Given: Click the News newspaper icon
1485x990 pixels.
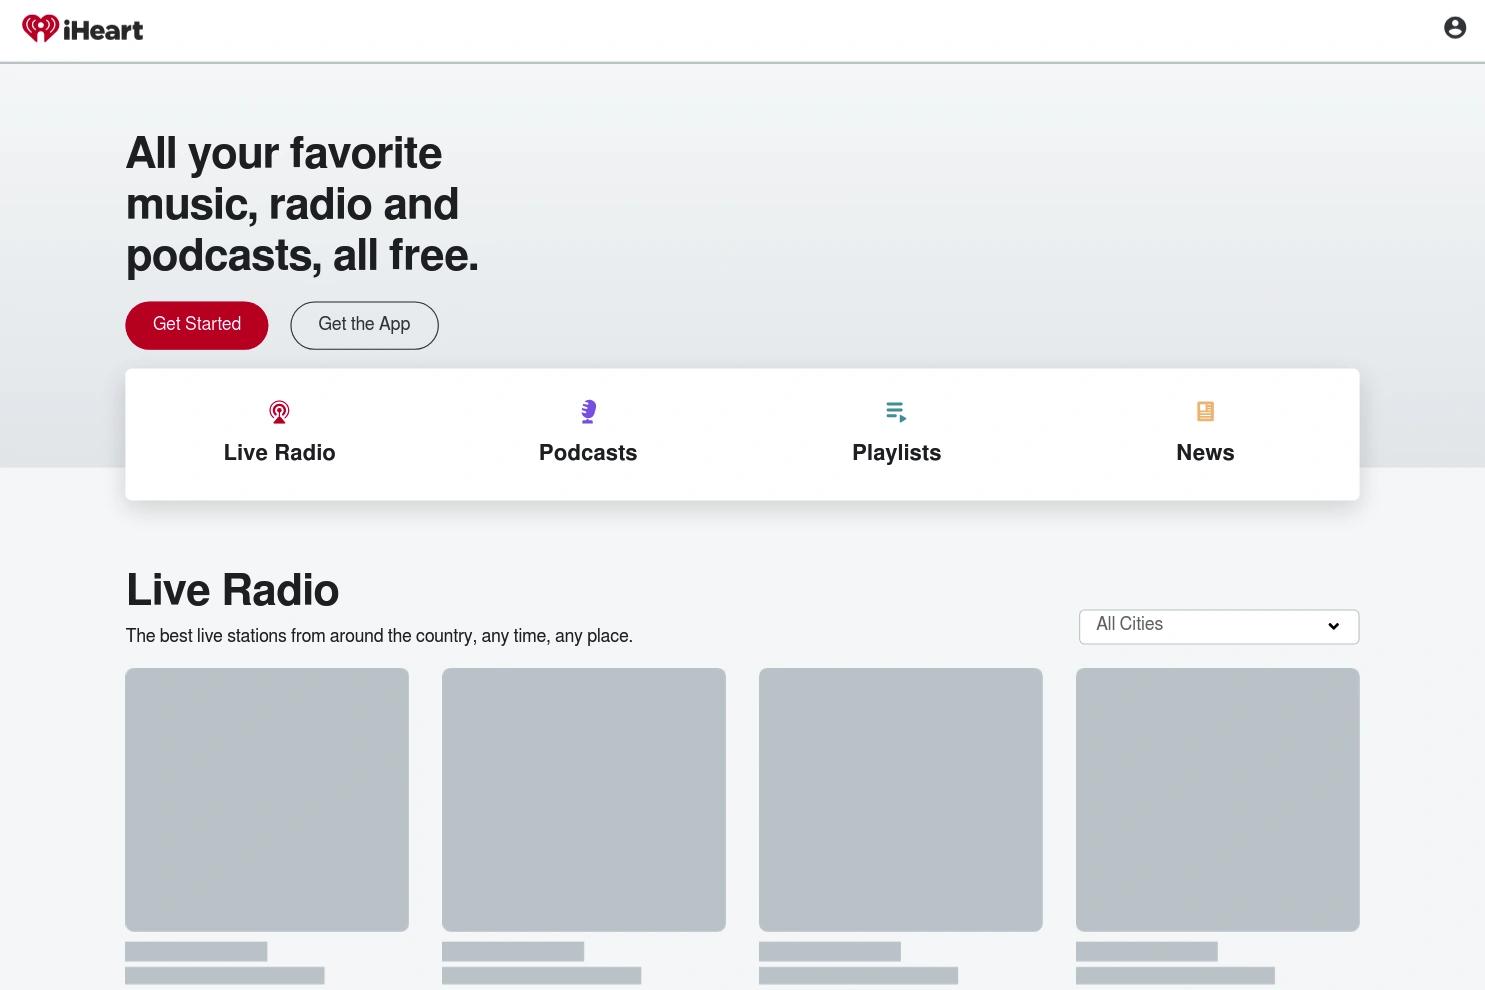Looking at the screenshot, I should (1205, 411).
